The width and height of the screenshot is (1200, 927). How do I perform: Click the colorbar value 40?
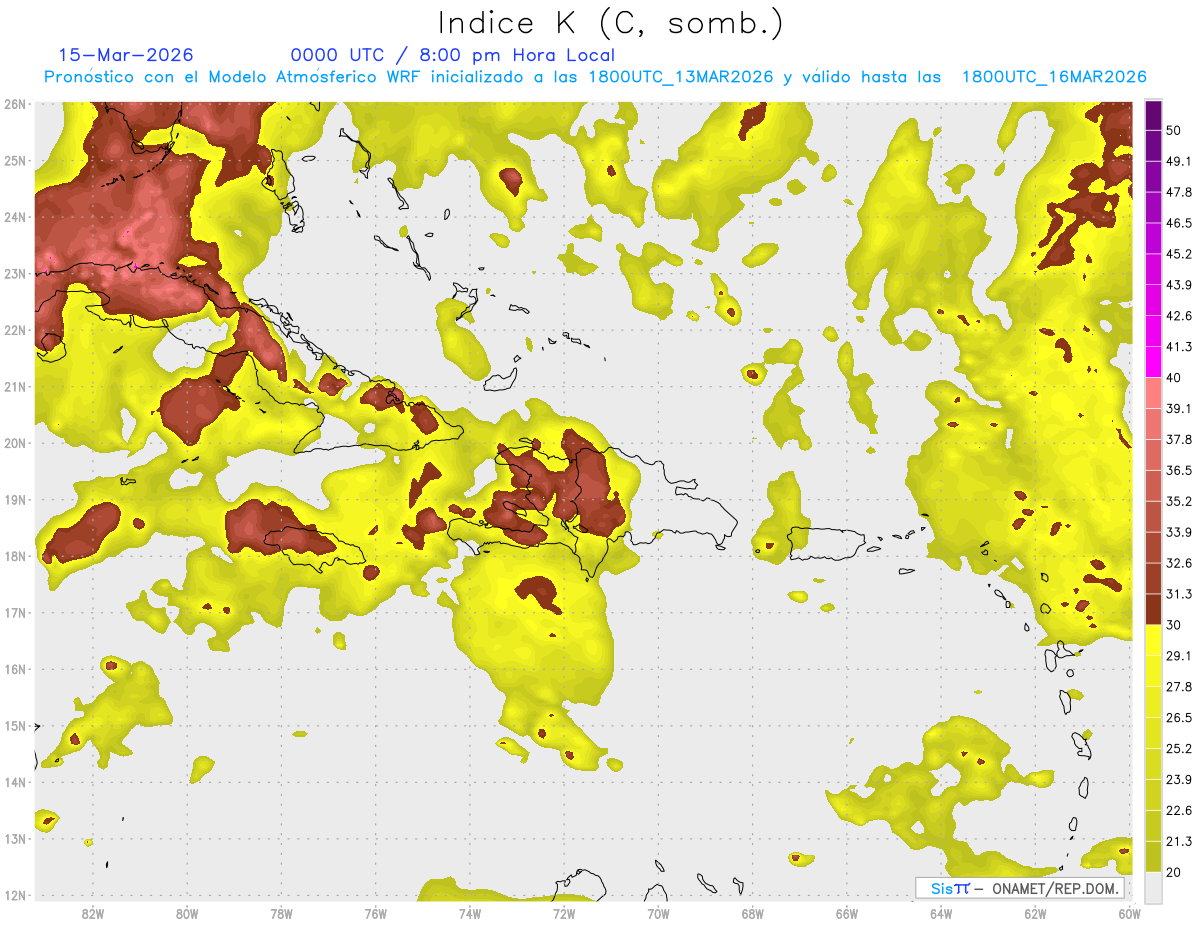[x=1175, y=378]
